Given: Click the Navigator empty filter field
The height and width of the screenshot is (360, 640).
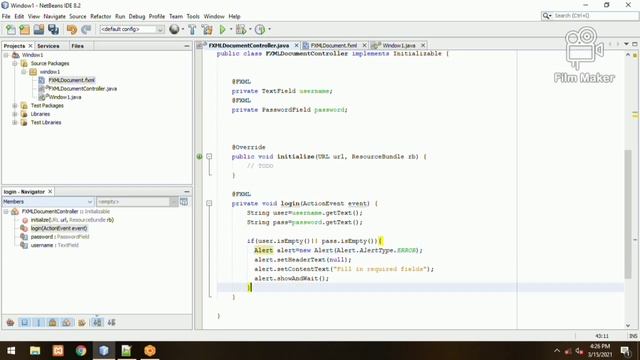Looking at the screenshot, I should pos(133,202).
